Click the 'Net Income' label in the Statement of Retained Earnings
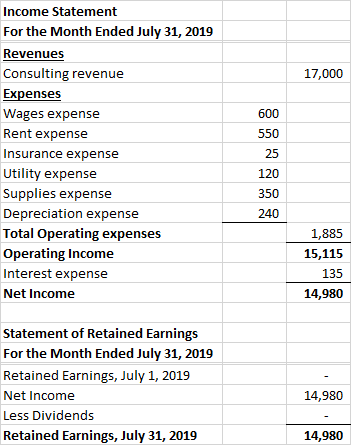The height and width of the screenshot is (445, 360). [x=39, y=396]
